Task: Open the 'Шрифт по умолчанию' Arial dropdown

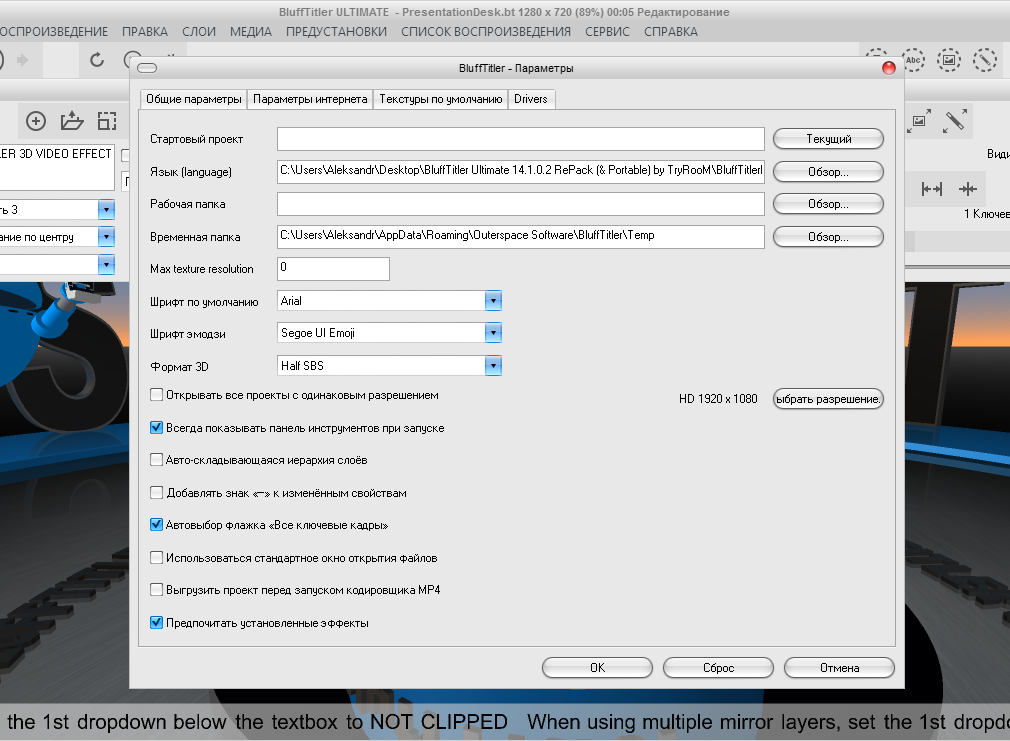Action: tap(493, 301)
